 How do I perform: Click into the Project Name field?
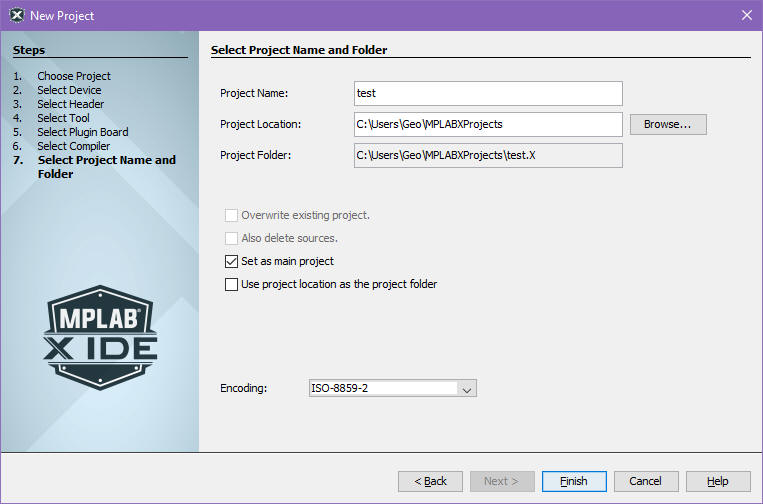coord(488,93)
